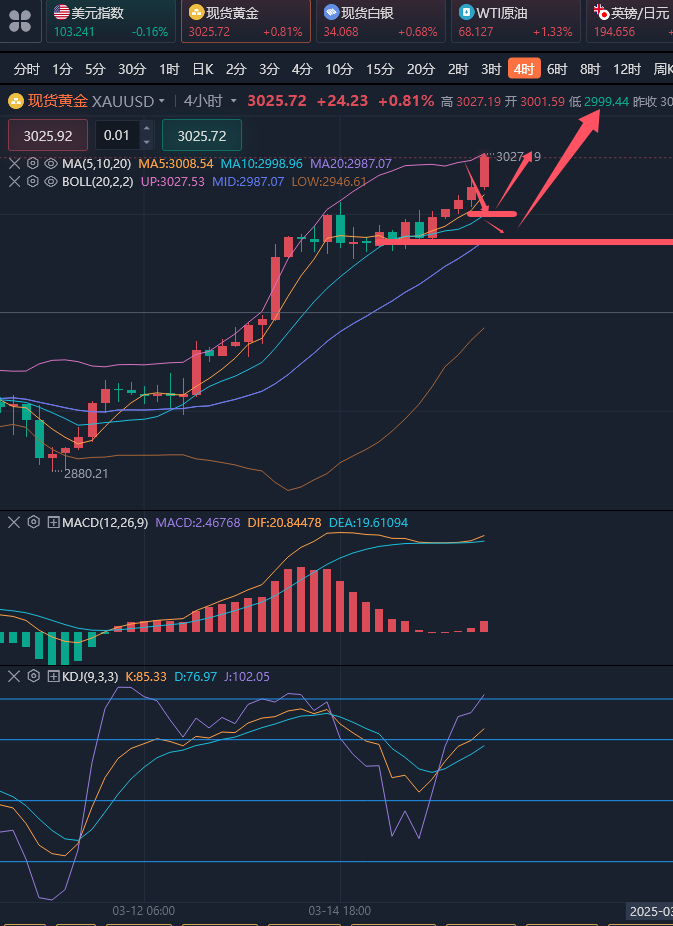Switch to the 6时 timeframe tab
This screenshot has height=926, width=673.
tap(557, 70)
